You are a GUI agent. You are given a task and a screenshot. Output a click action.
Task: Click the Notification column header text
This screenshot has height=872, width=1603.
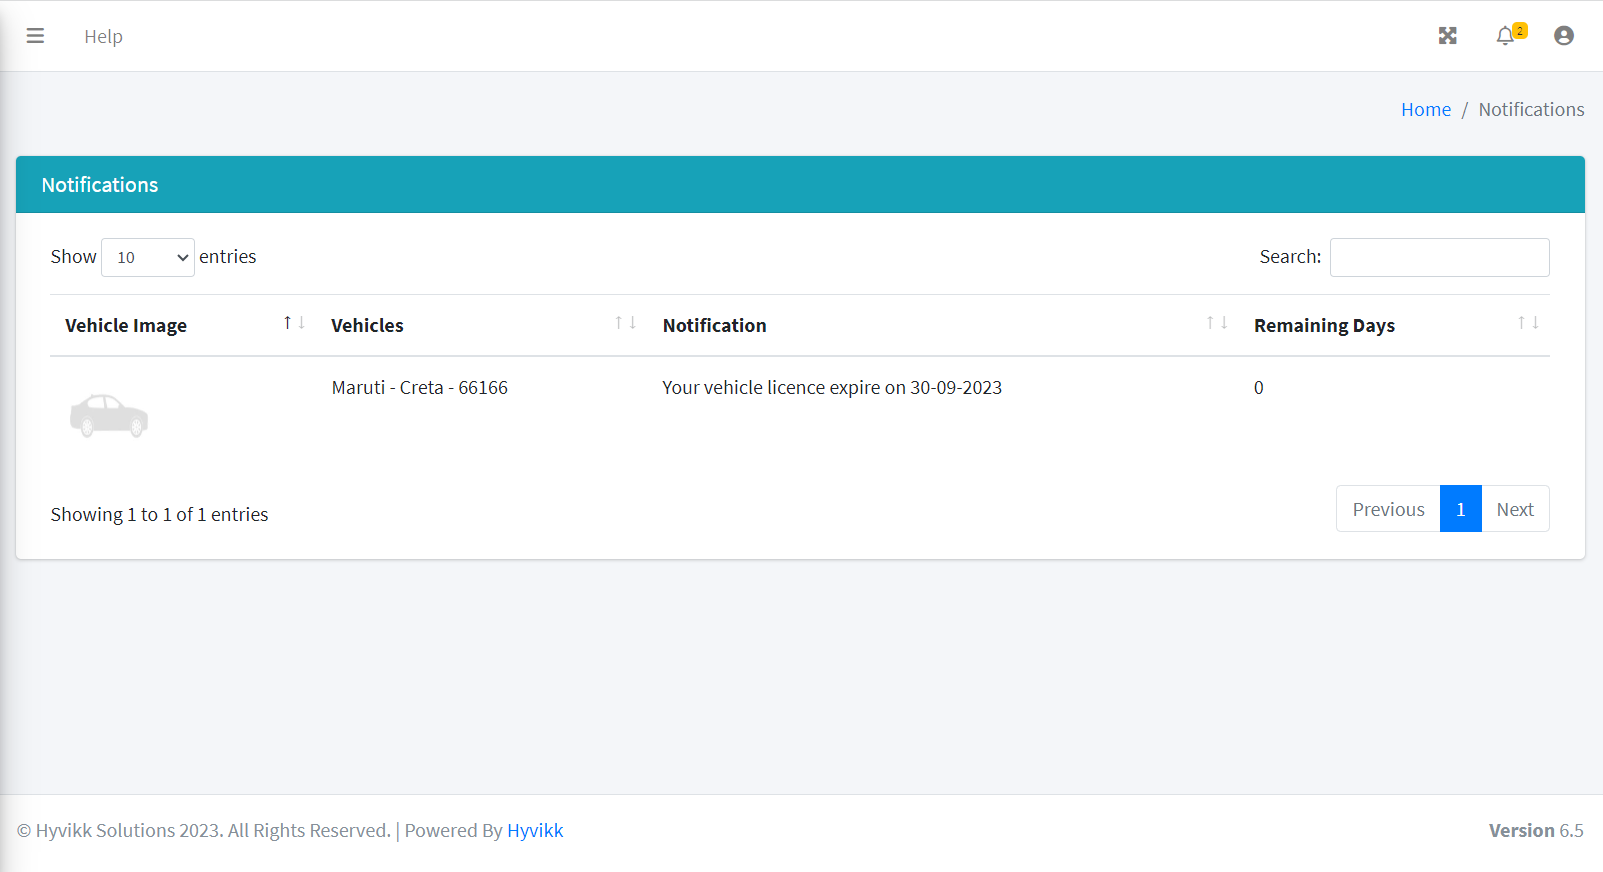click(x=714, y=326)
